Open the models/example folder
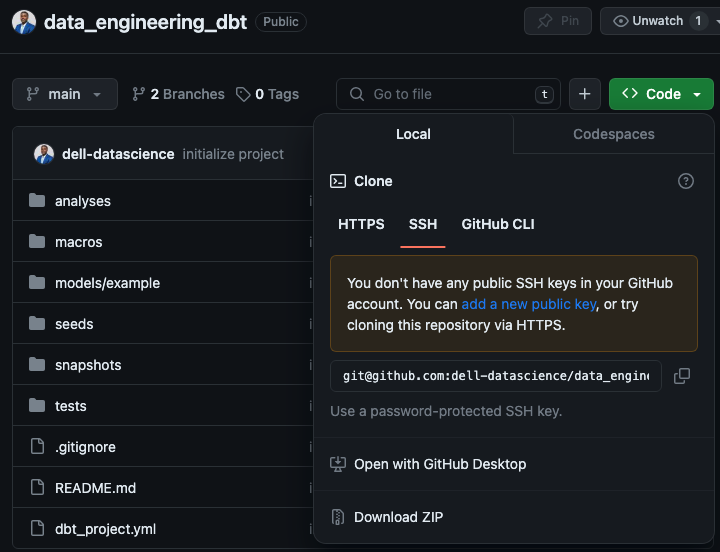Screen dimensions: 720x552 (x=107, y=283)
